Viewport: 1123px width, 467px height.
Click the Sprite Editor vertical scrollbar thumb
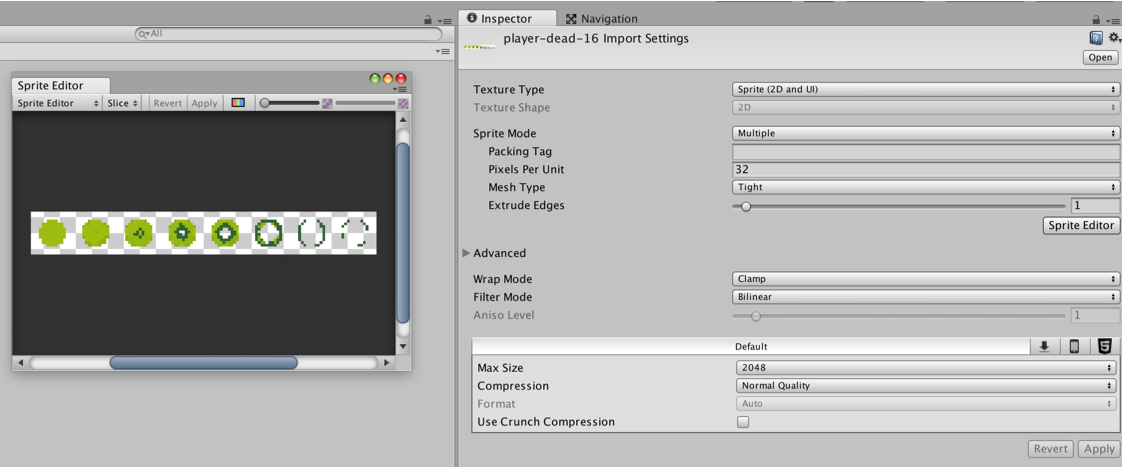pos(403,233)
